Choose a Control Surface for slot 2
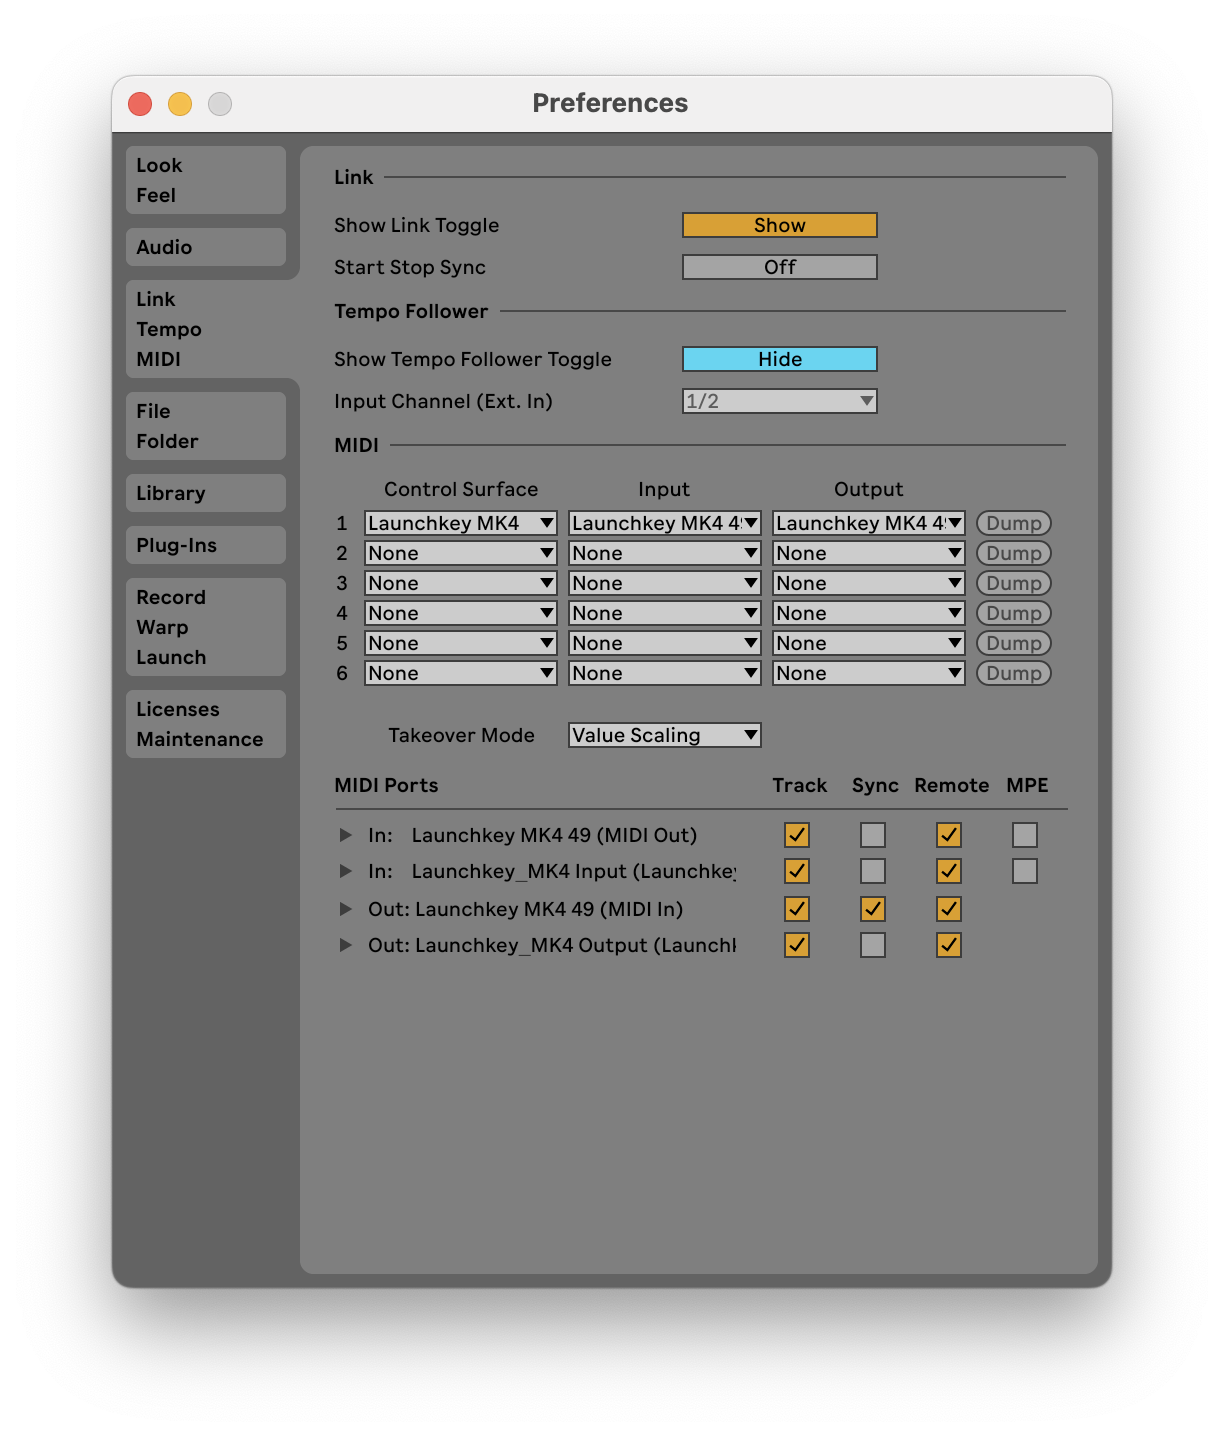 tap(461, 553)
